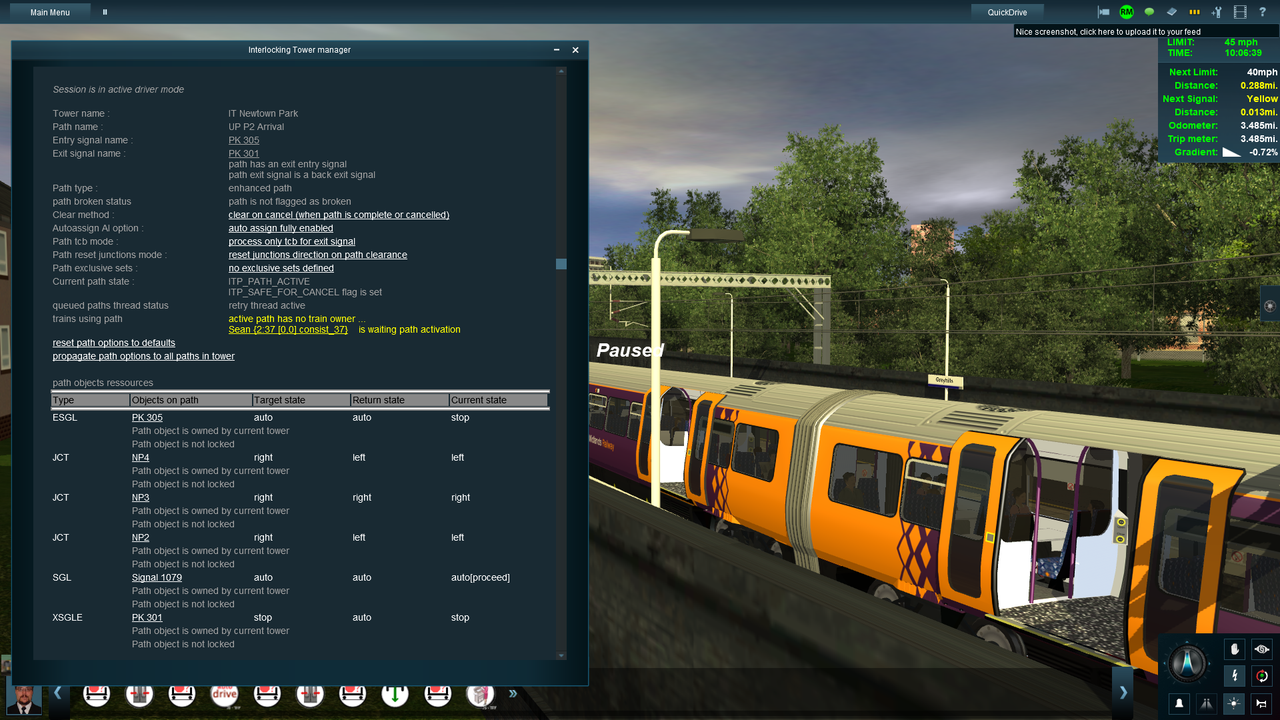Toggle the headlights beam icon
This screenshot has height=720, width=1280.
(x=1207, y=703)
